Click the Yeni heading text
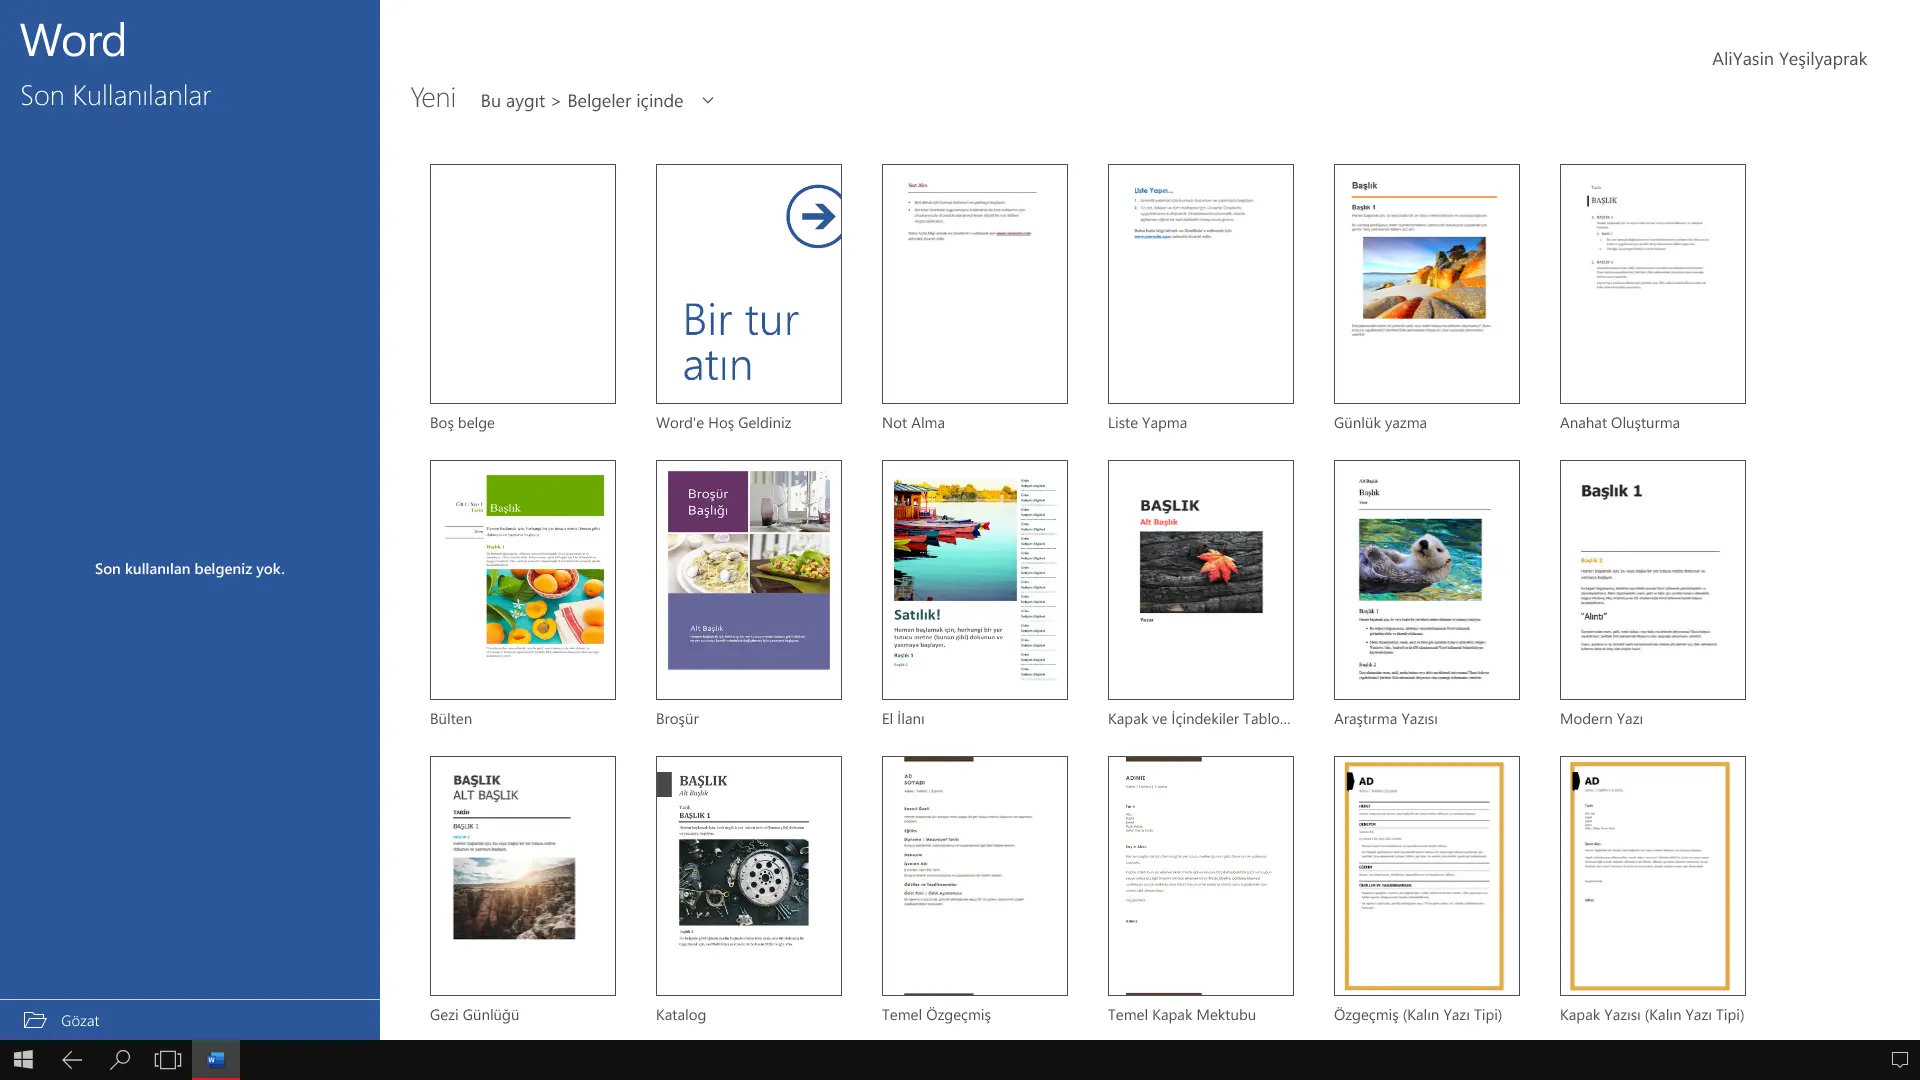 [x=433, y=98]
